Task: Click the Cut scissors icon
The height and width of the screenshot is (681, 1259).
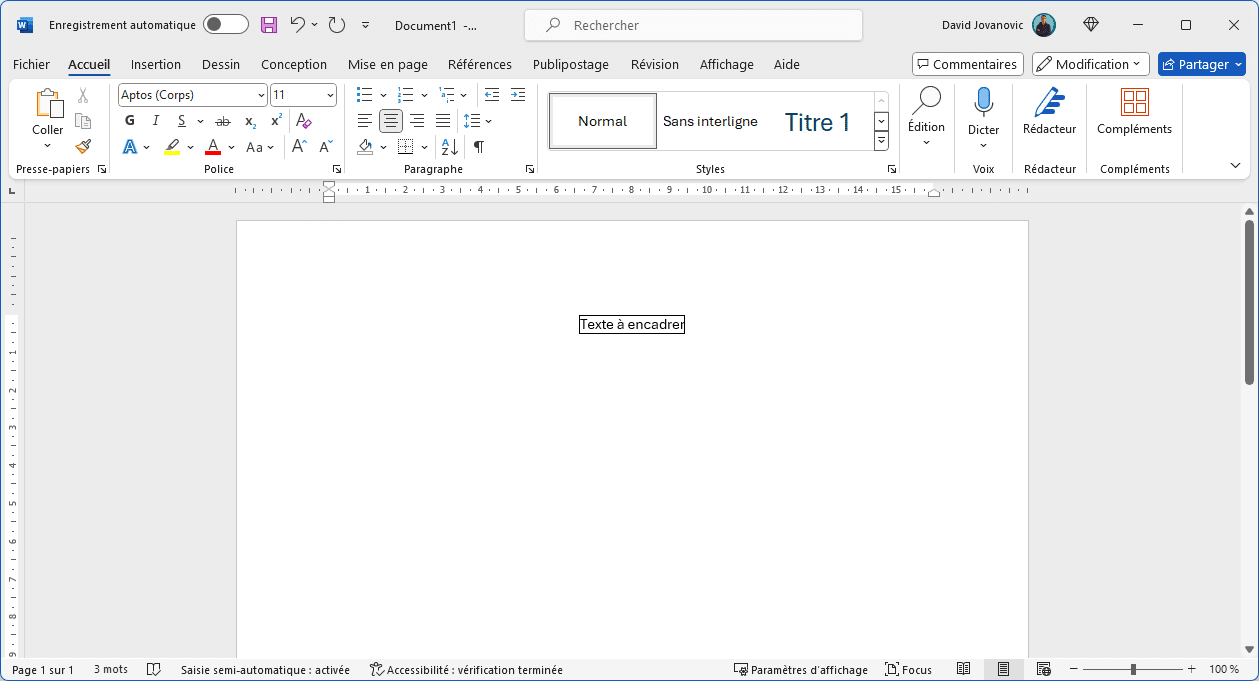Action: coord(83,96)
